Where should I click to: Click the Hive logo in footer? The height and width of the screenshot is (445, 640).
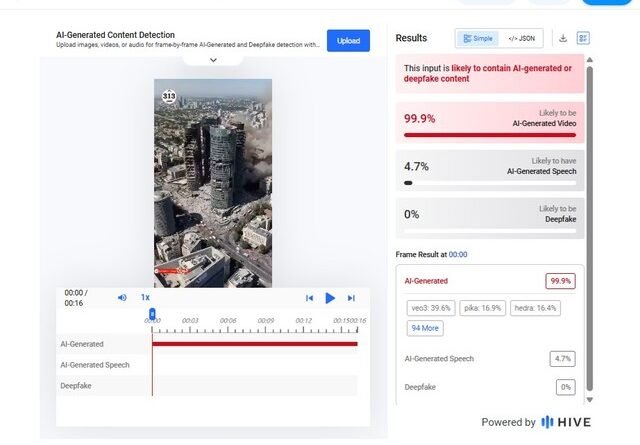566,422
